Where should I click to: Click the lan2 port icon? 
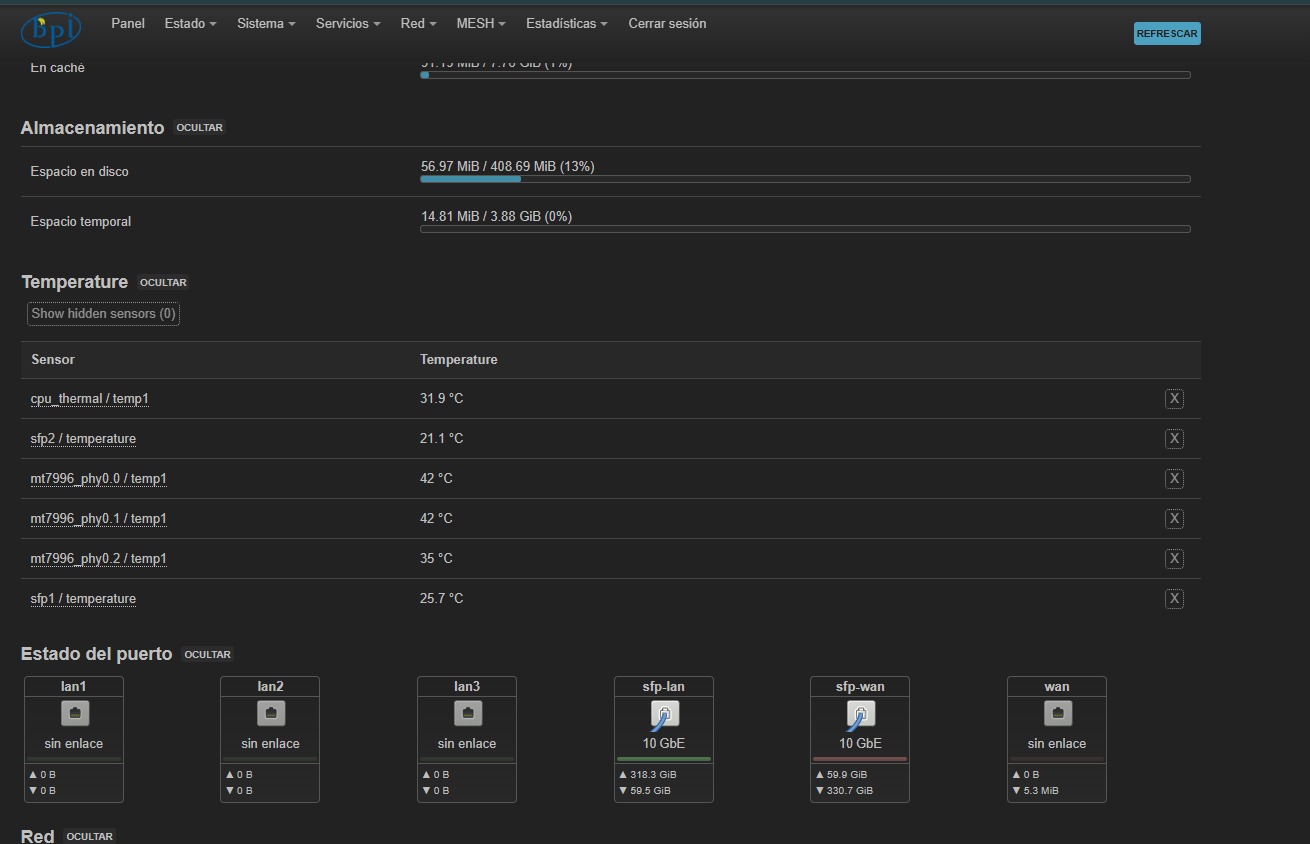pyautogui.click(x=270, y=713)
